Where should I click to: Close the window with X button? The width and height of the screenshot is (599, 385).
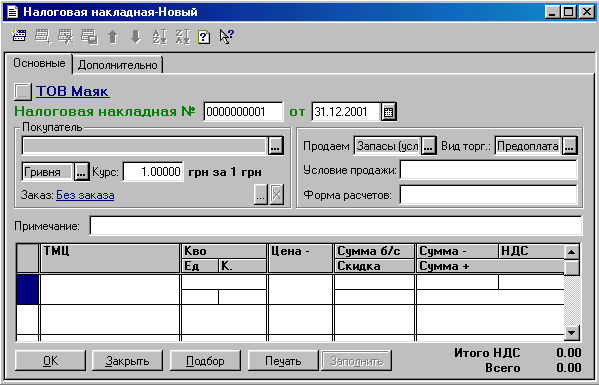[586, 12]
